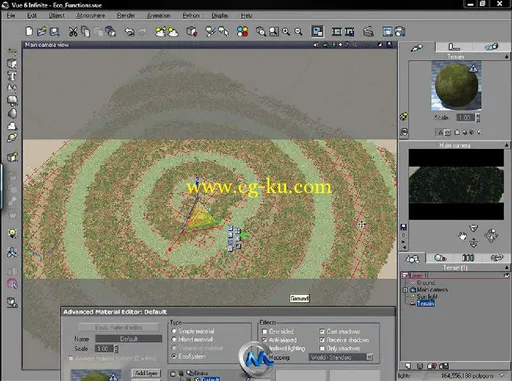Open the Mapping World-Standard dropdown
Image resolution: width=512 pixels, height=381 pixels.
[x=341, y=357]
